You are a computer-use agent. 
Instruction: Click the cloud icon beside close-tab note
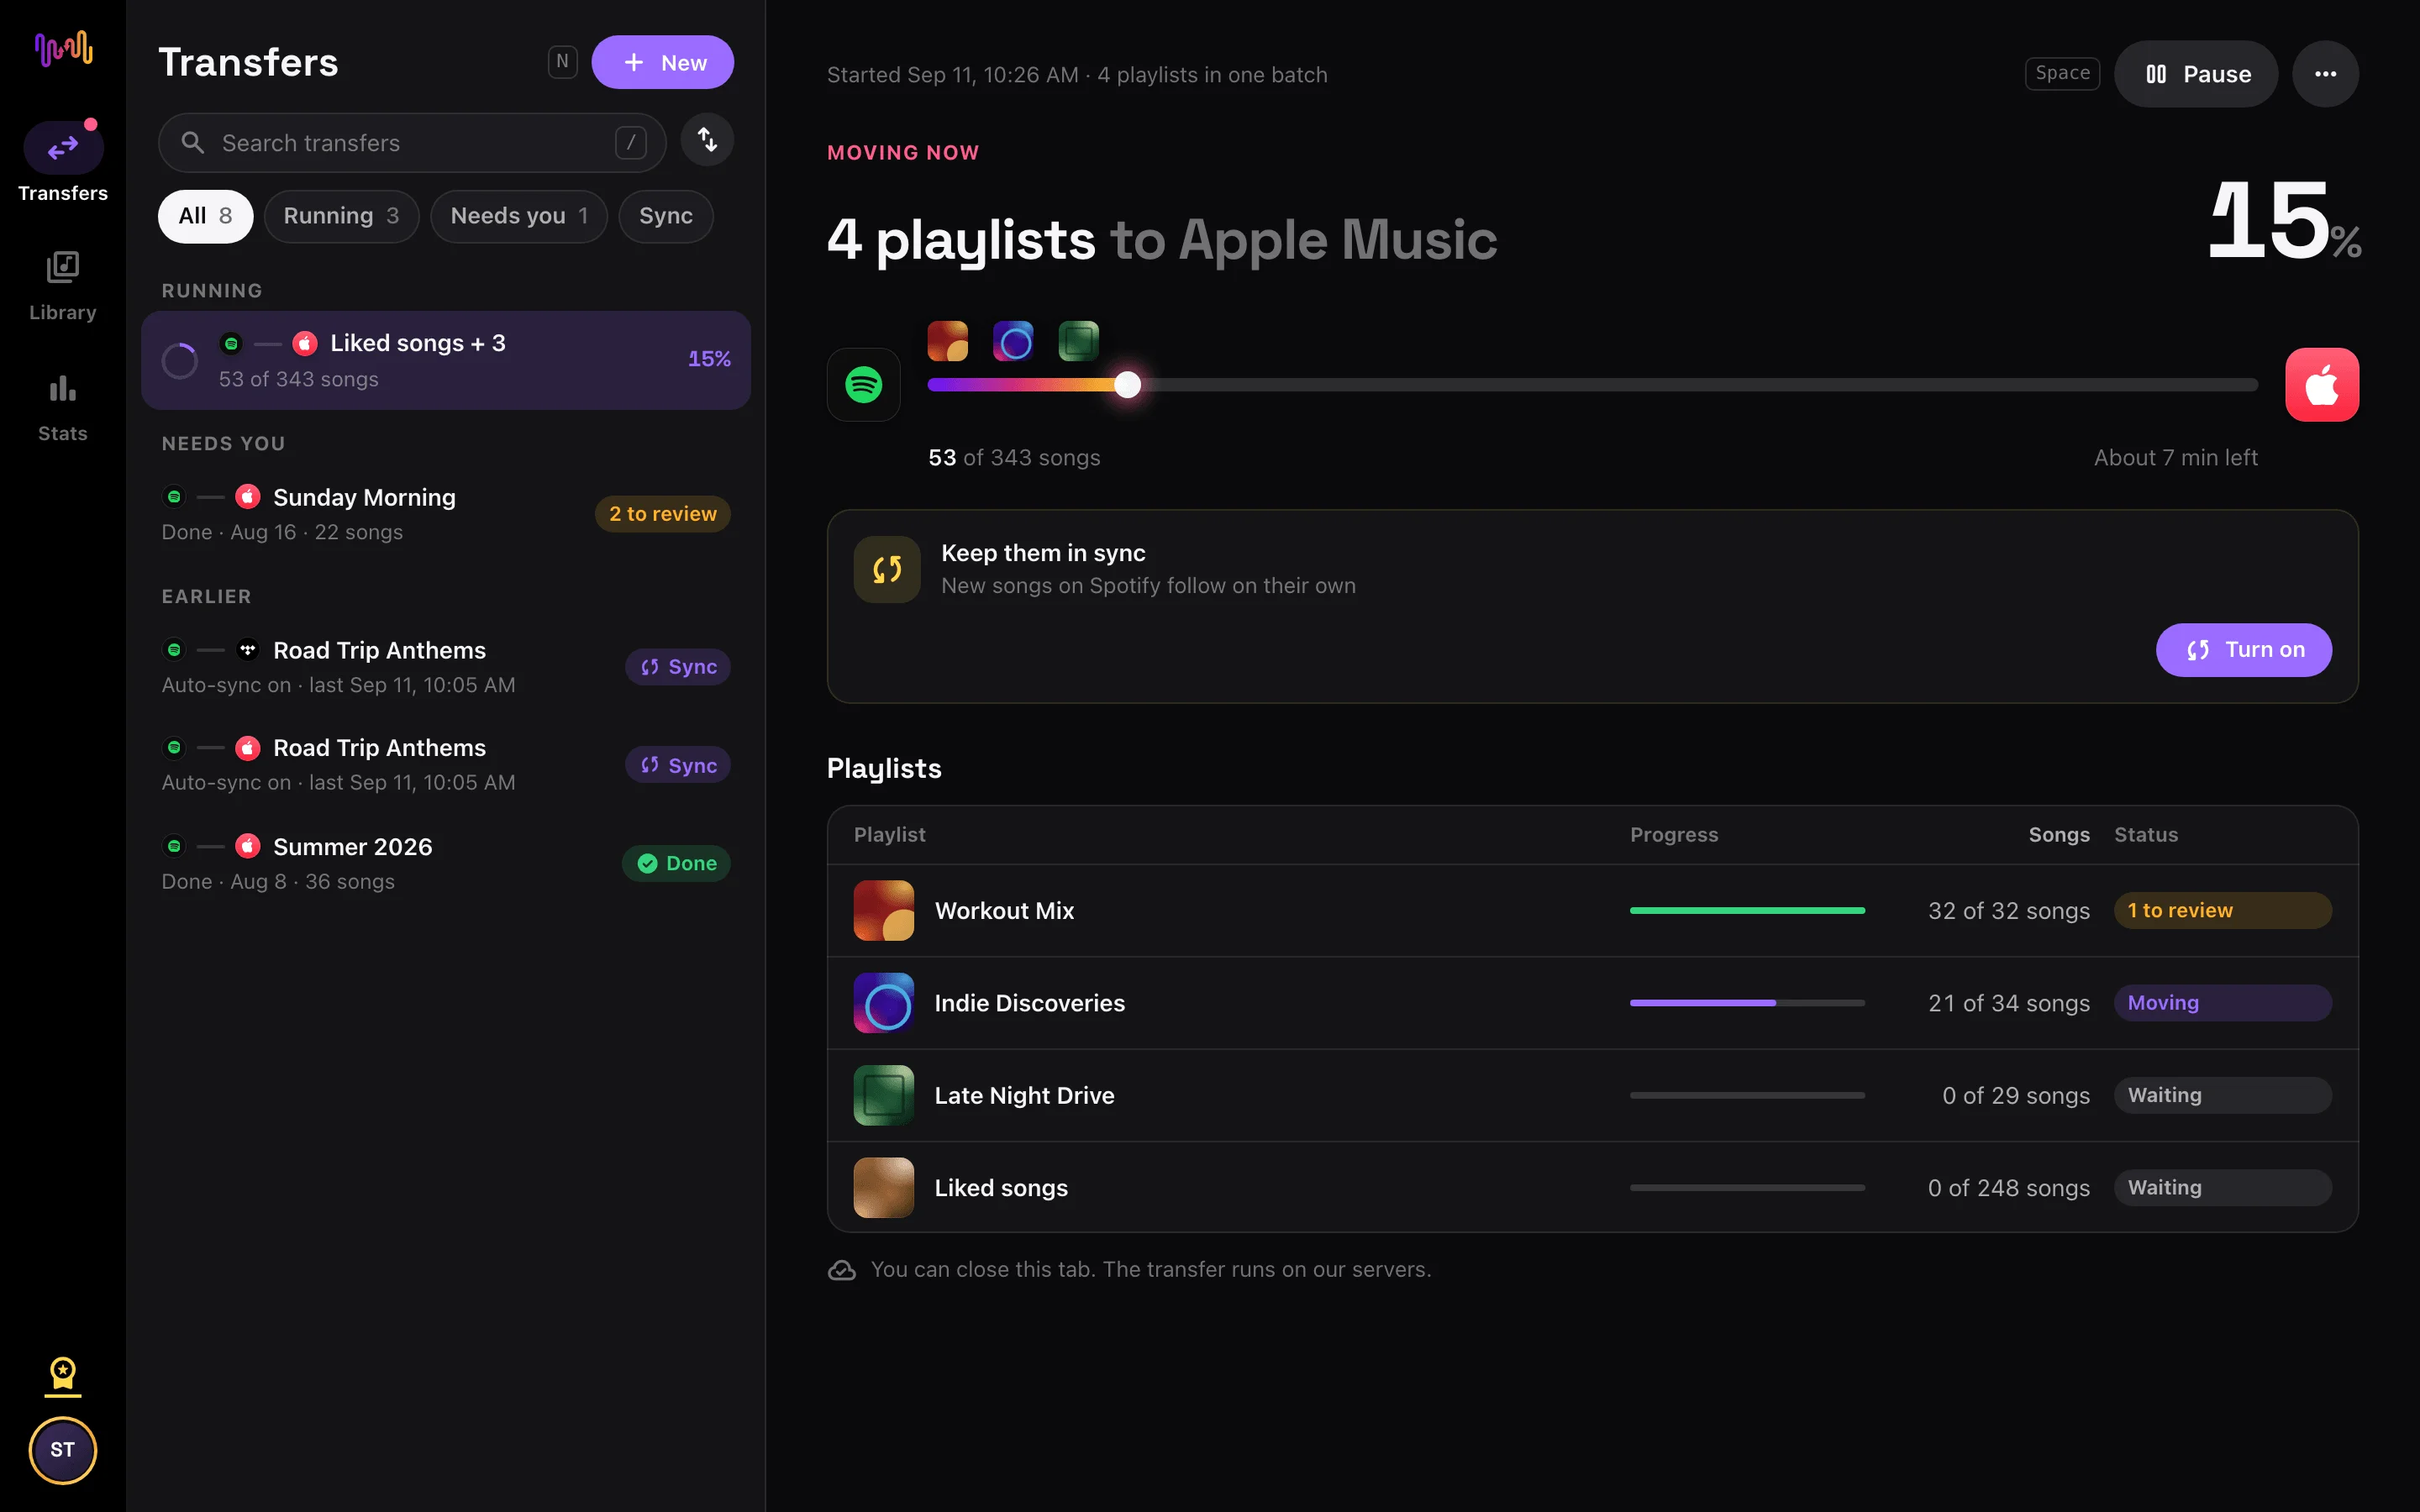point(842,1270)
